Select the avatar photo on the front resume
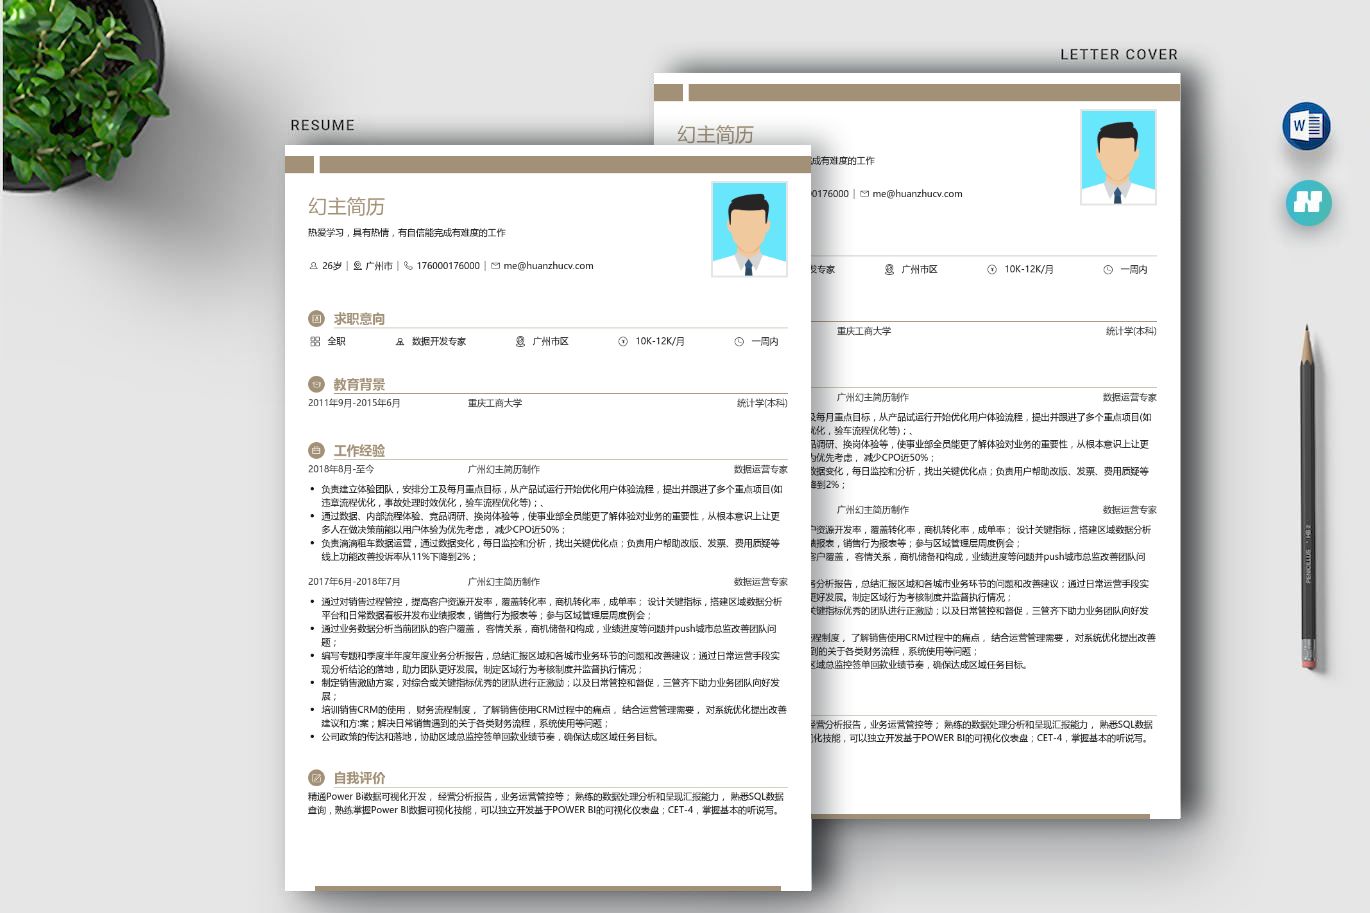 coord(749,229)
